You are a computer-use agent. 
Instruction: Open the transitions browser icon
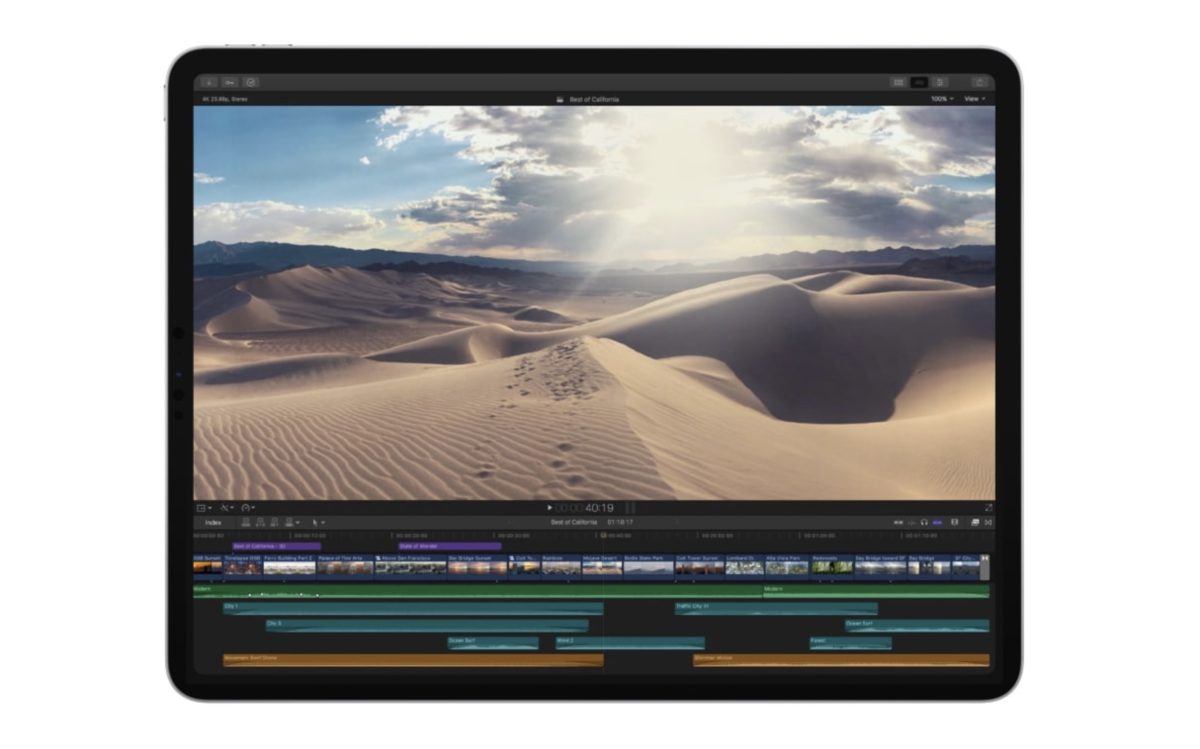click(x=988, y=522)
